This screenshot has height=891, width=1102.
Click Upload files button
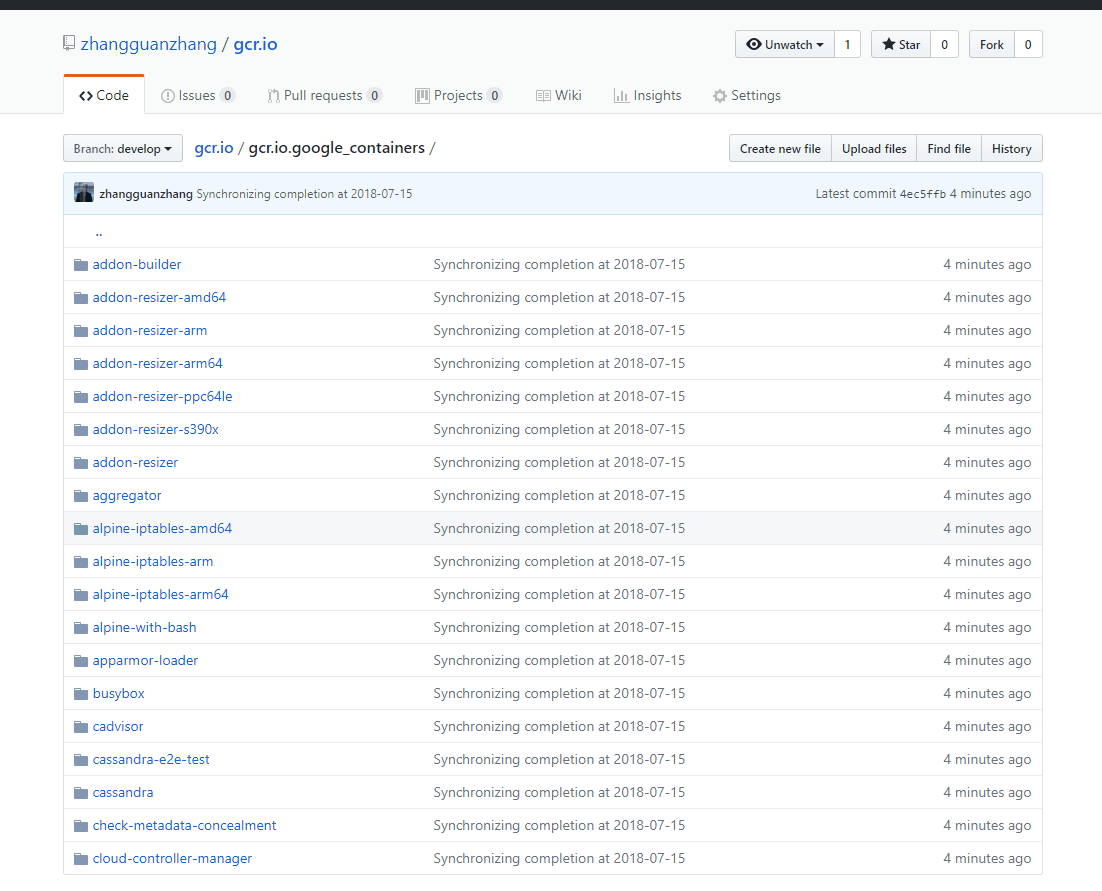874,148
